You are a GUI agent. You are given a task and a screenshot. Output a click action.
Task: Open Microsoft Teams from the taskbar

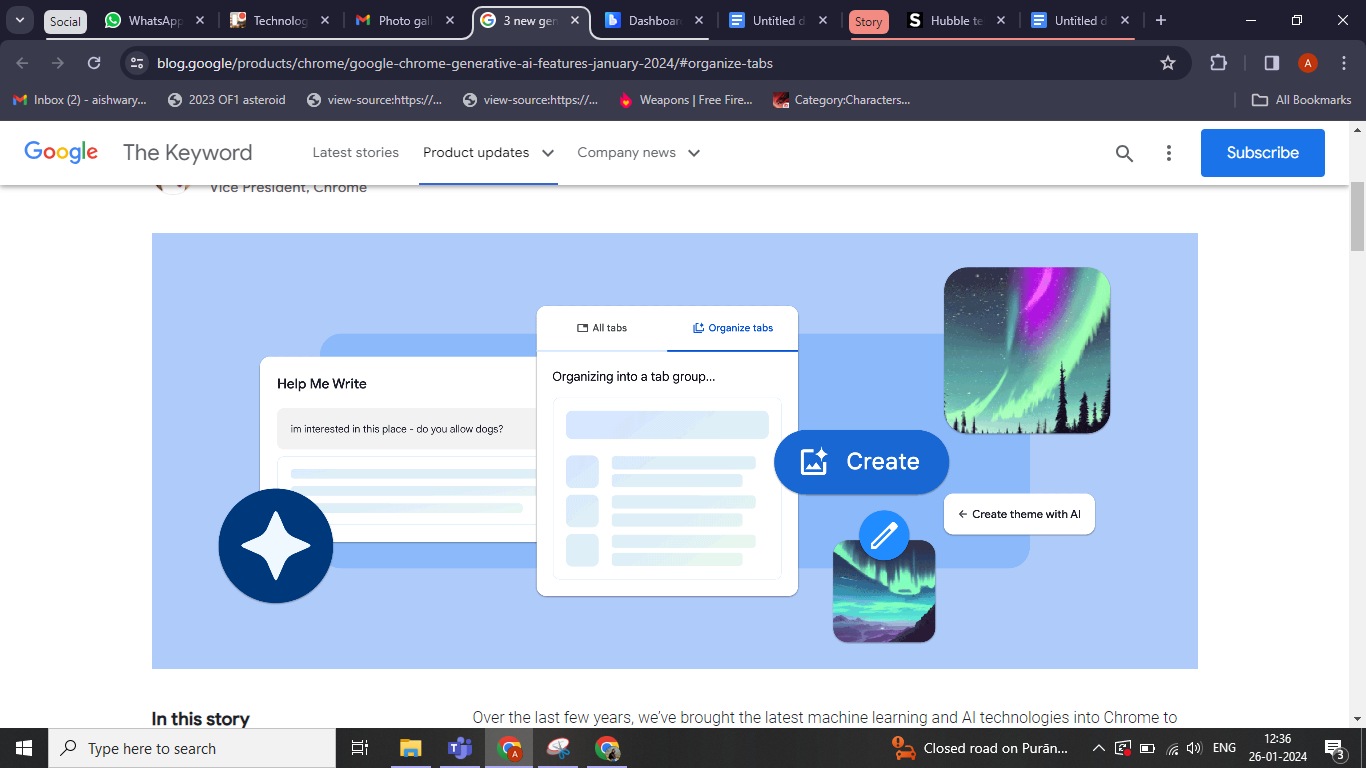pyautogui.click(x=460, y=748)
